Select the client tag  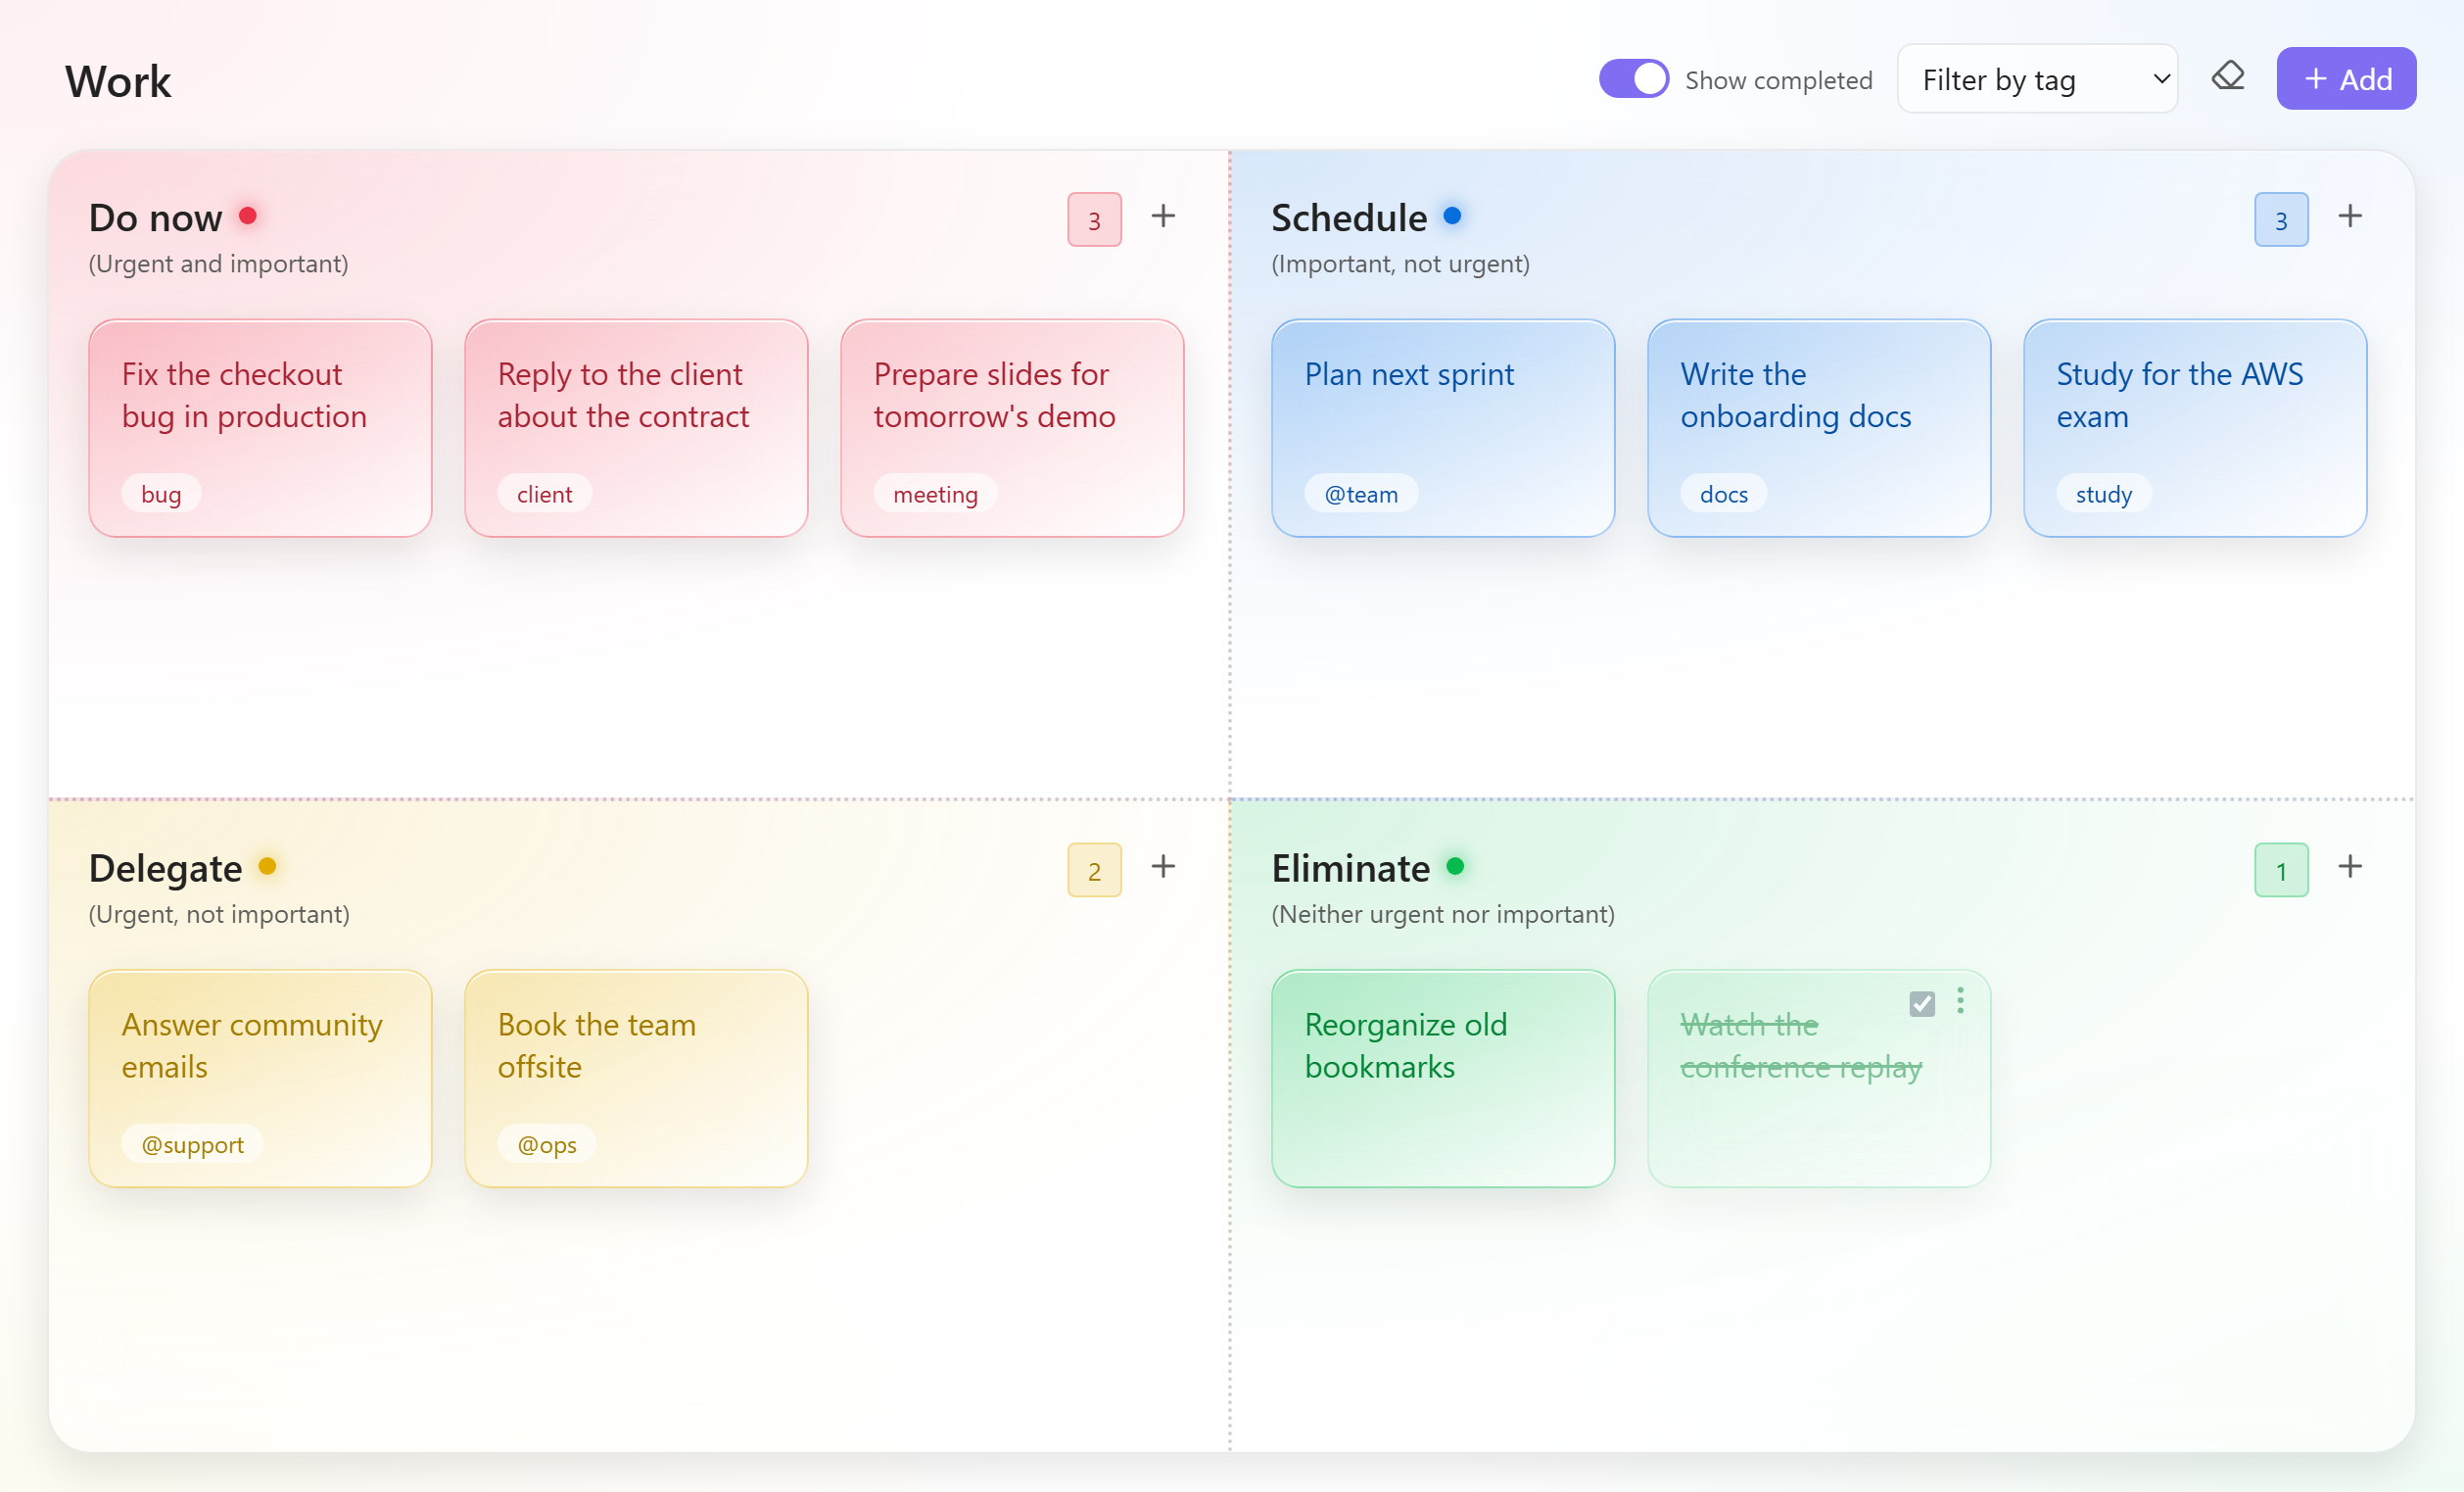pos(544,494)
